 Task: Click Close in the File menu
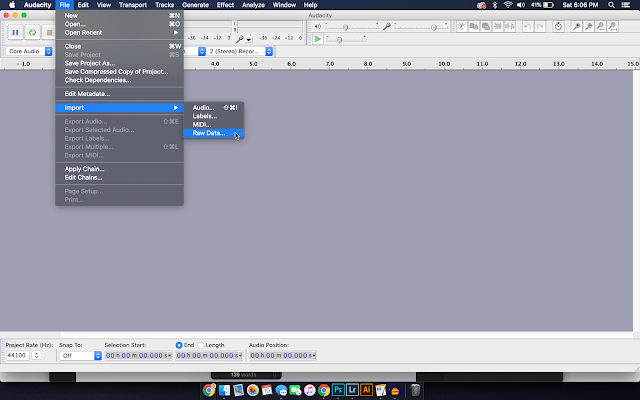click(x=119, y=46)
